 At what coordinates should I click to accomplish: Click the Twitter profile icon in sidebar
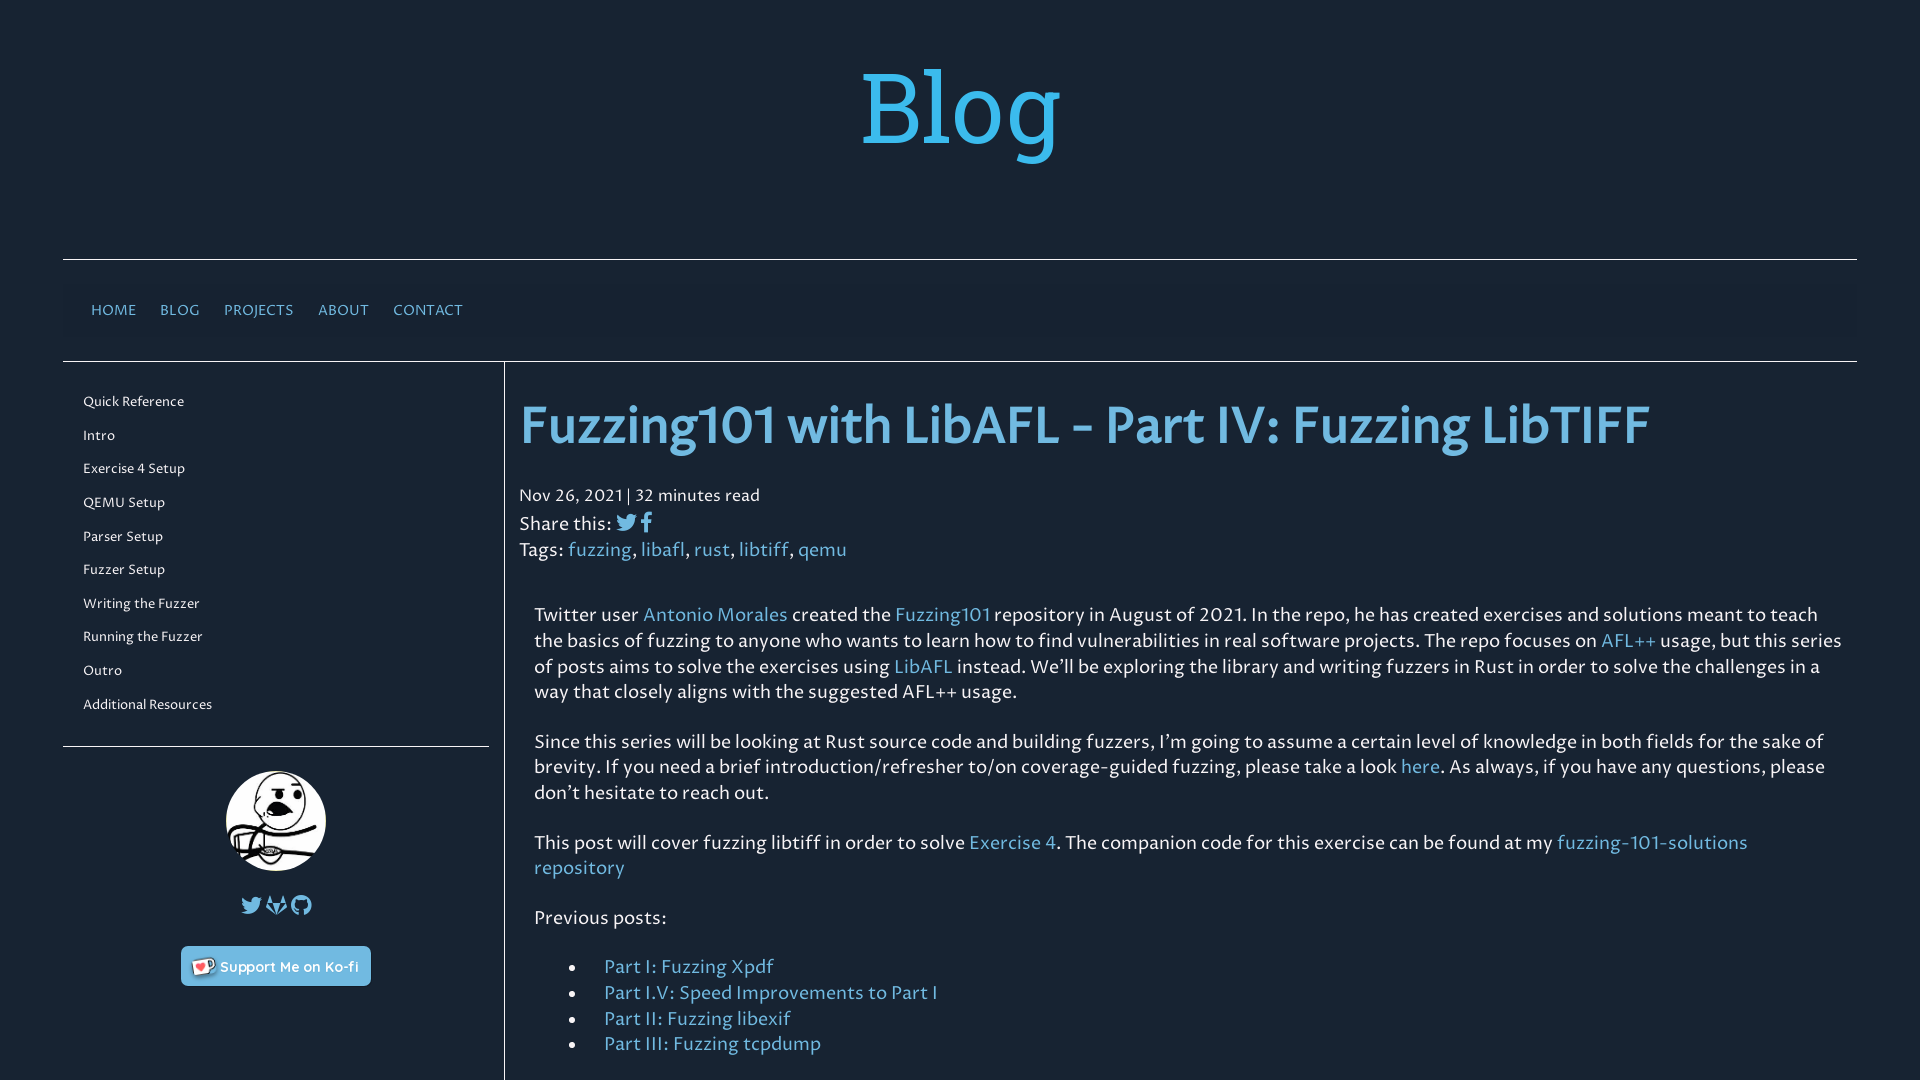251,905
